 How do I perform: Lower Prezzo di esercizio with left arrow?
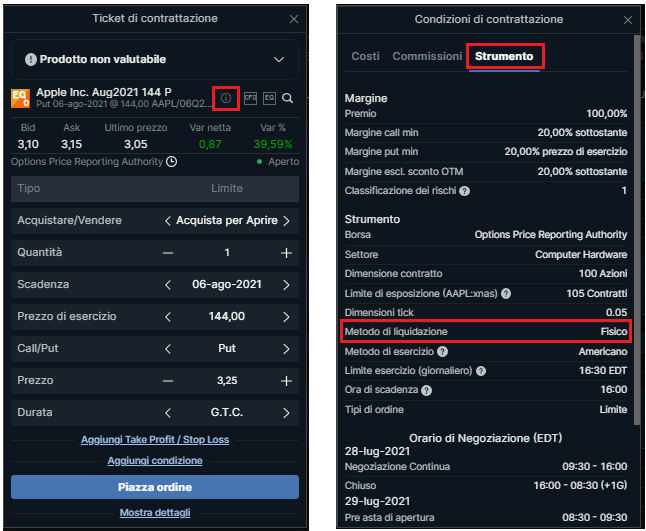tap(168, 317)
